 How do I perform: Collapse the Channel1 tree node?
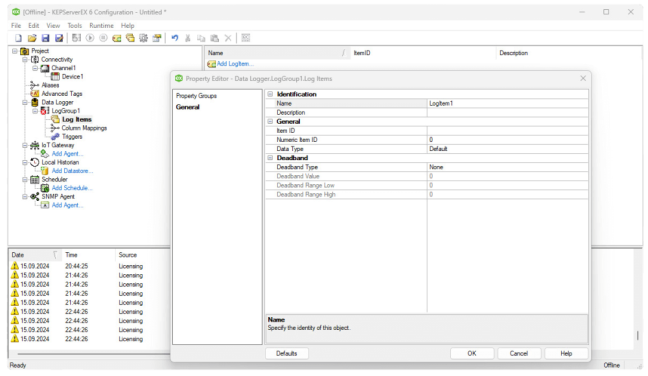(35, 68)
